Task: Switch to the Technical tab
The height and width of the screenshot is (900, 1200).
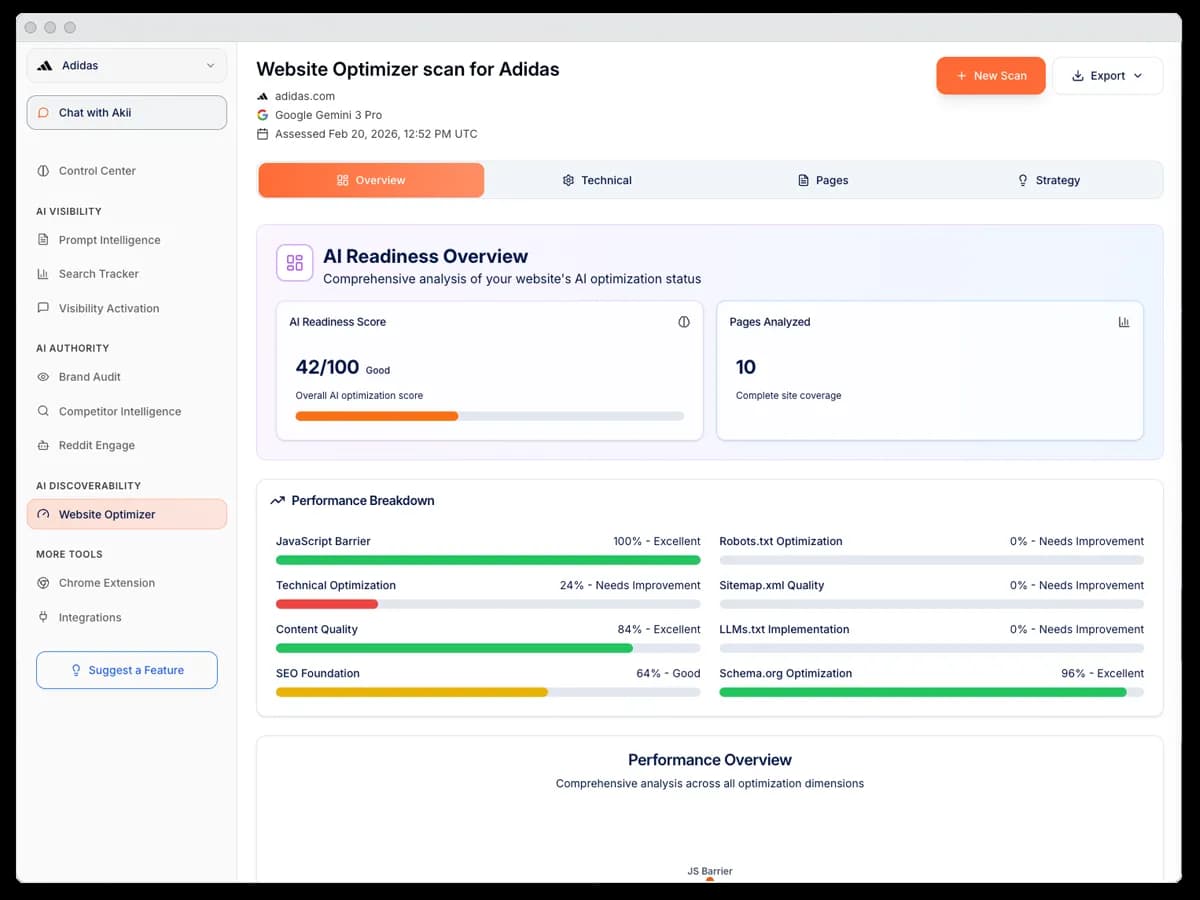Action: click(x=597, y=180)
